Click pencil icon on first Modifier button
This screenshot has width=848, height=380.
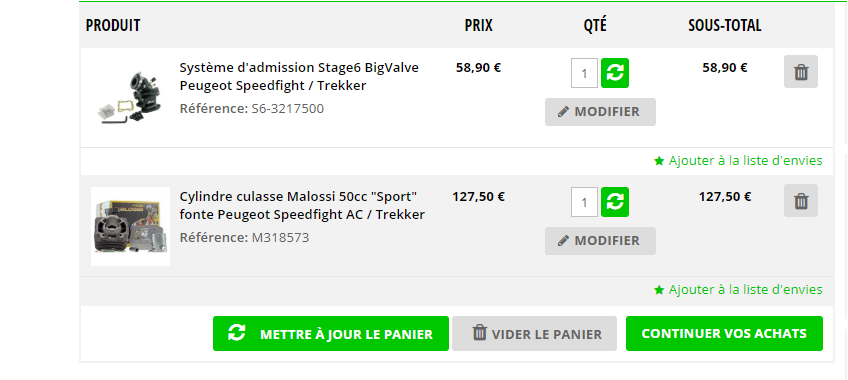pos(564,111)
